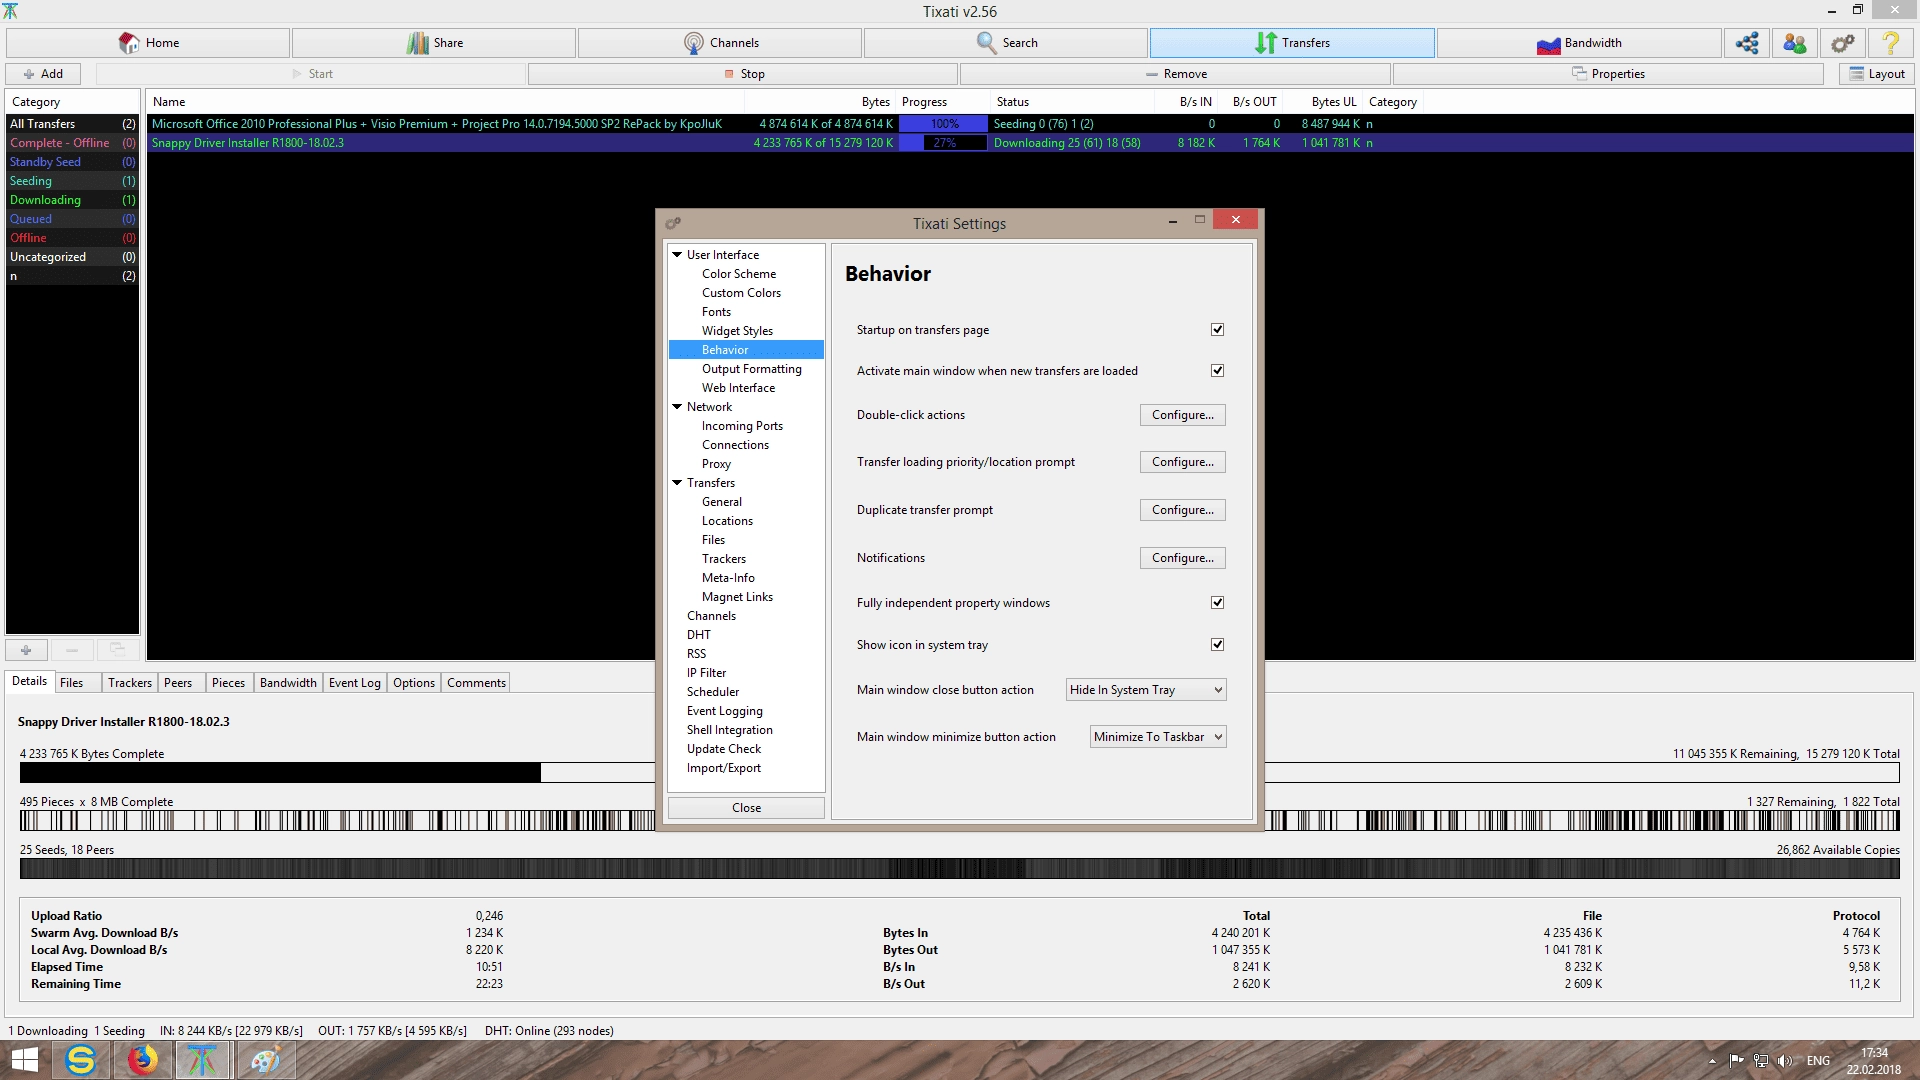Configure Duplicate transfer prompt
The width and height of the screenshot is (1920, 1080).
coord(1183,509)
